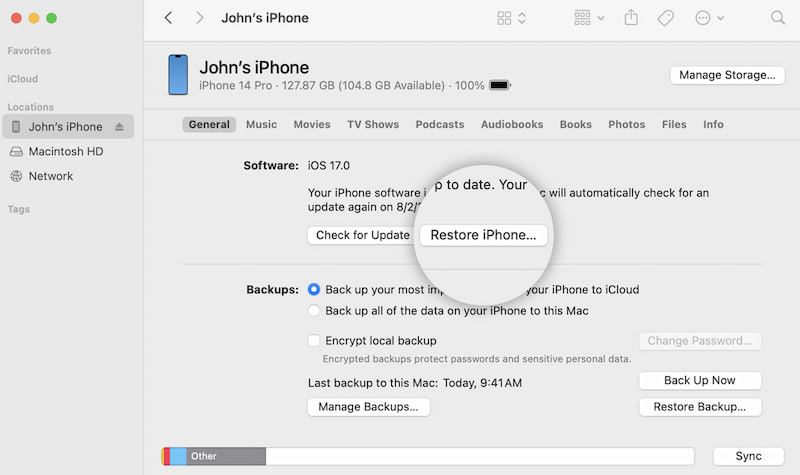
Task: Click the Share icon in toolbar
Action: pyautogui.click(x=631, y=18)
